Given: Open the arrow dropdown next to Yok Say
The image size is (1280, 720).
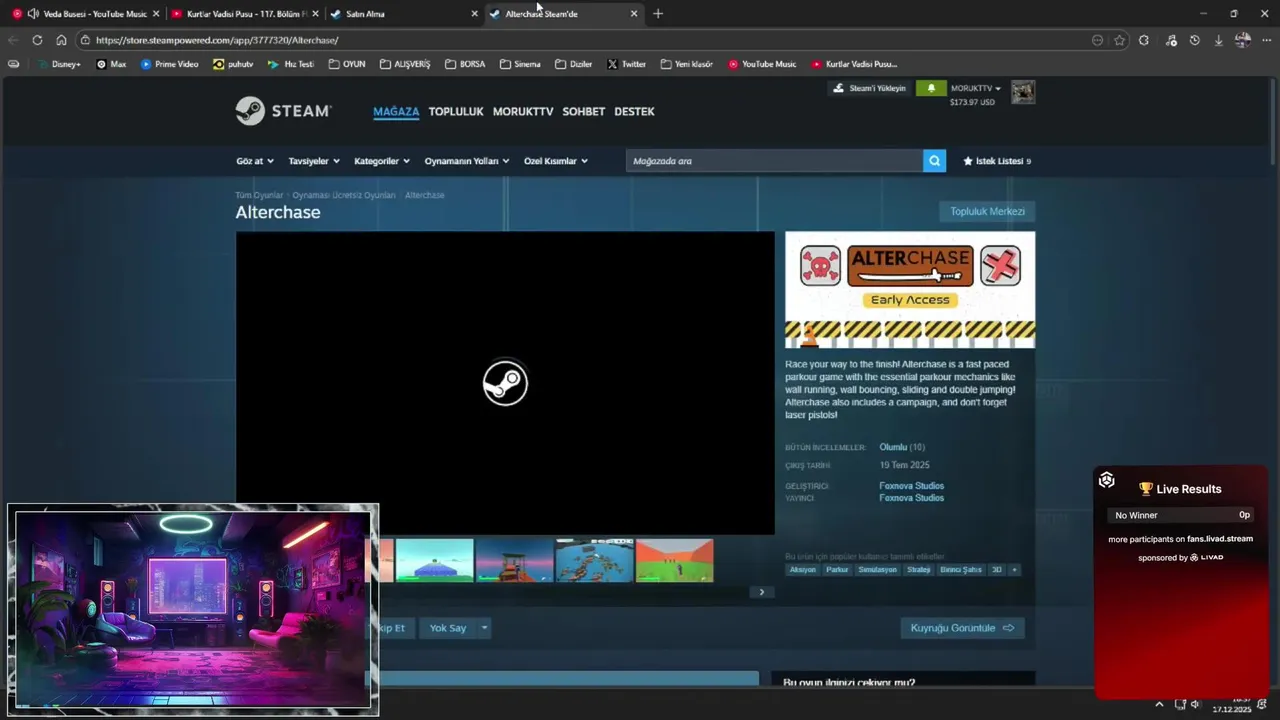Looking at the screenshot, I should 484,628.
